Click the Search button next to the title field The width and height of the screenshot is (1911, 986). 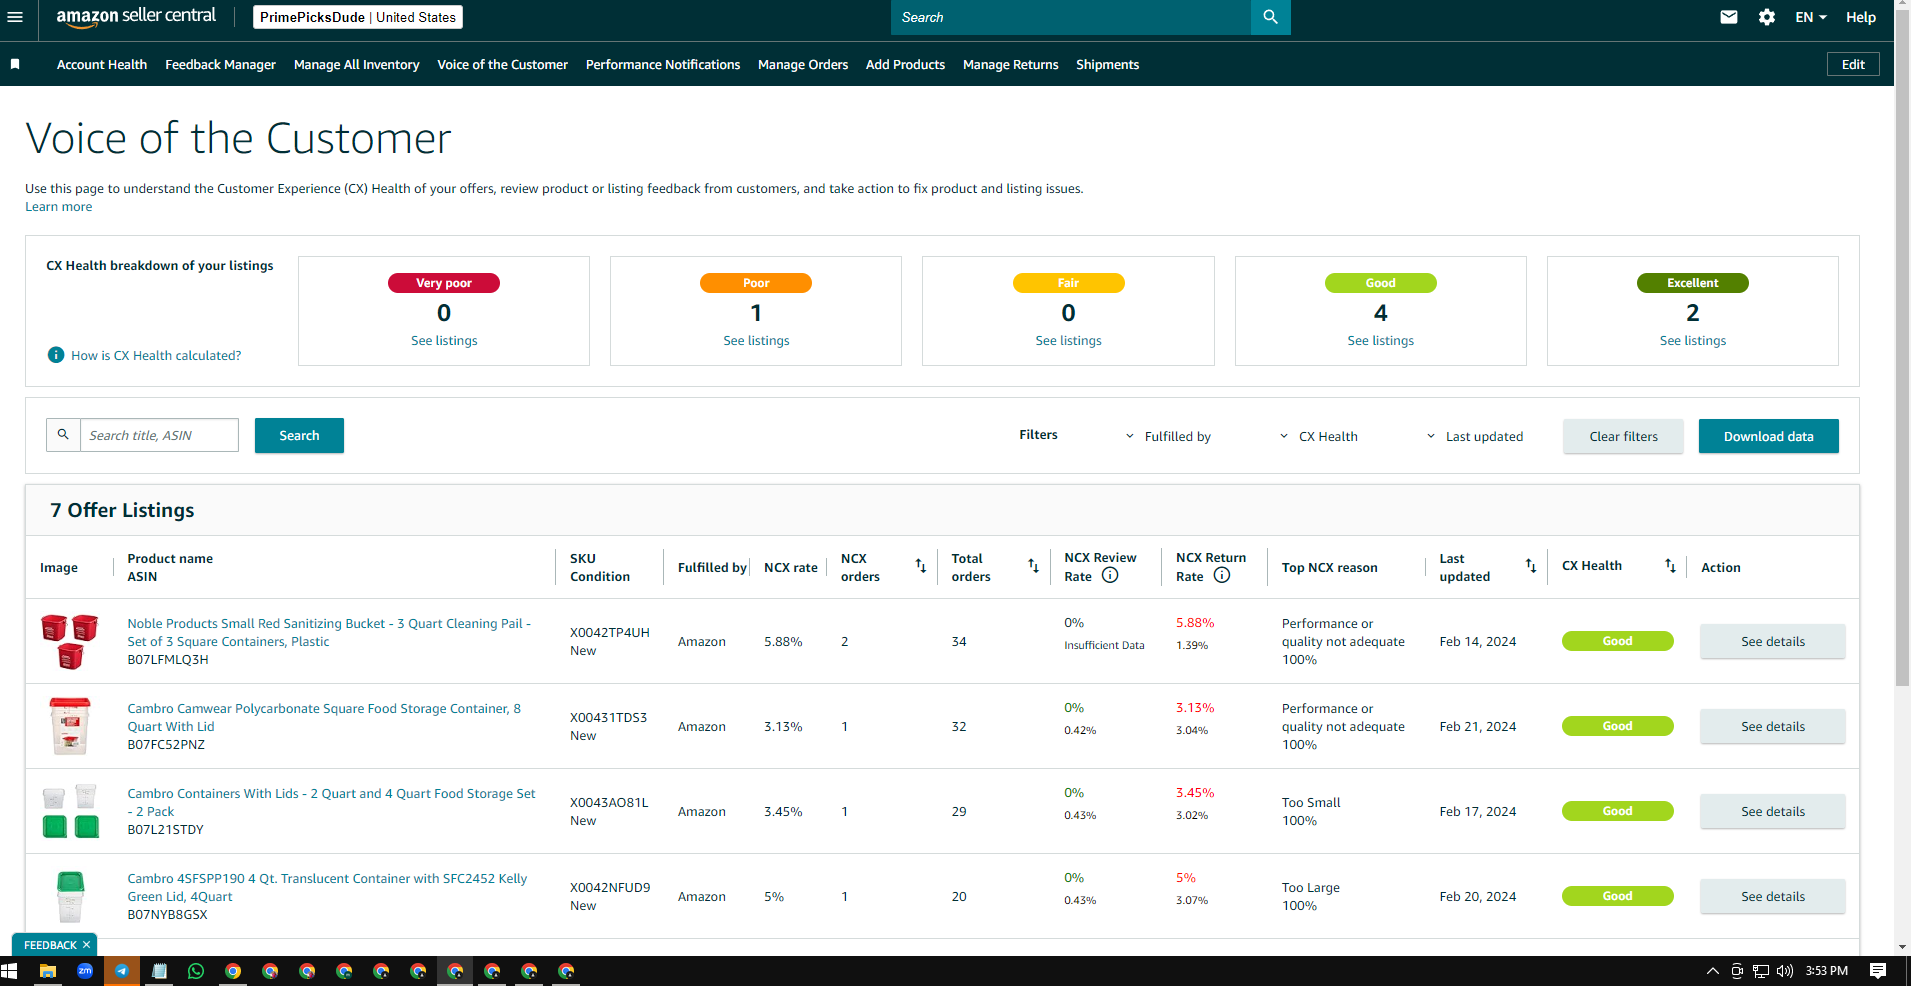(x=299, y=435)
